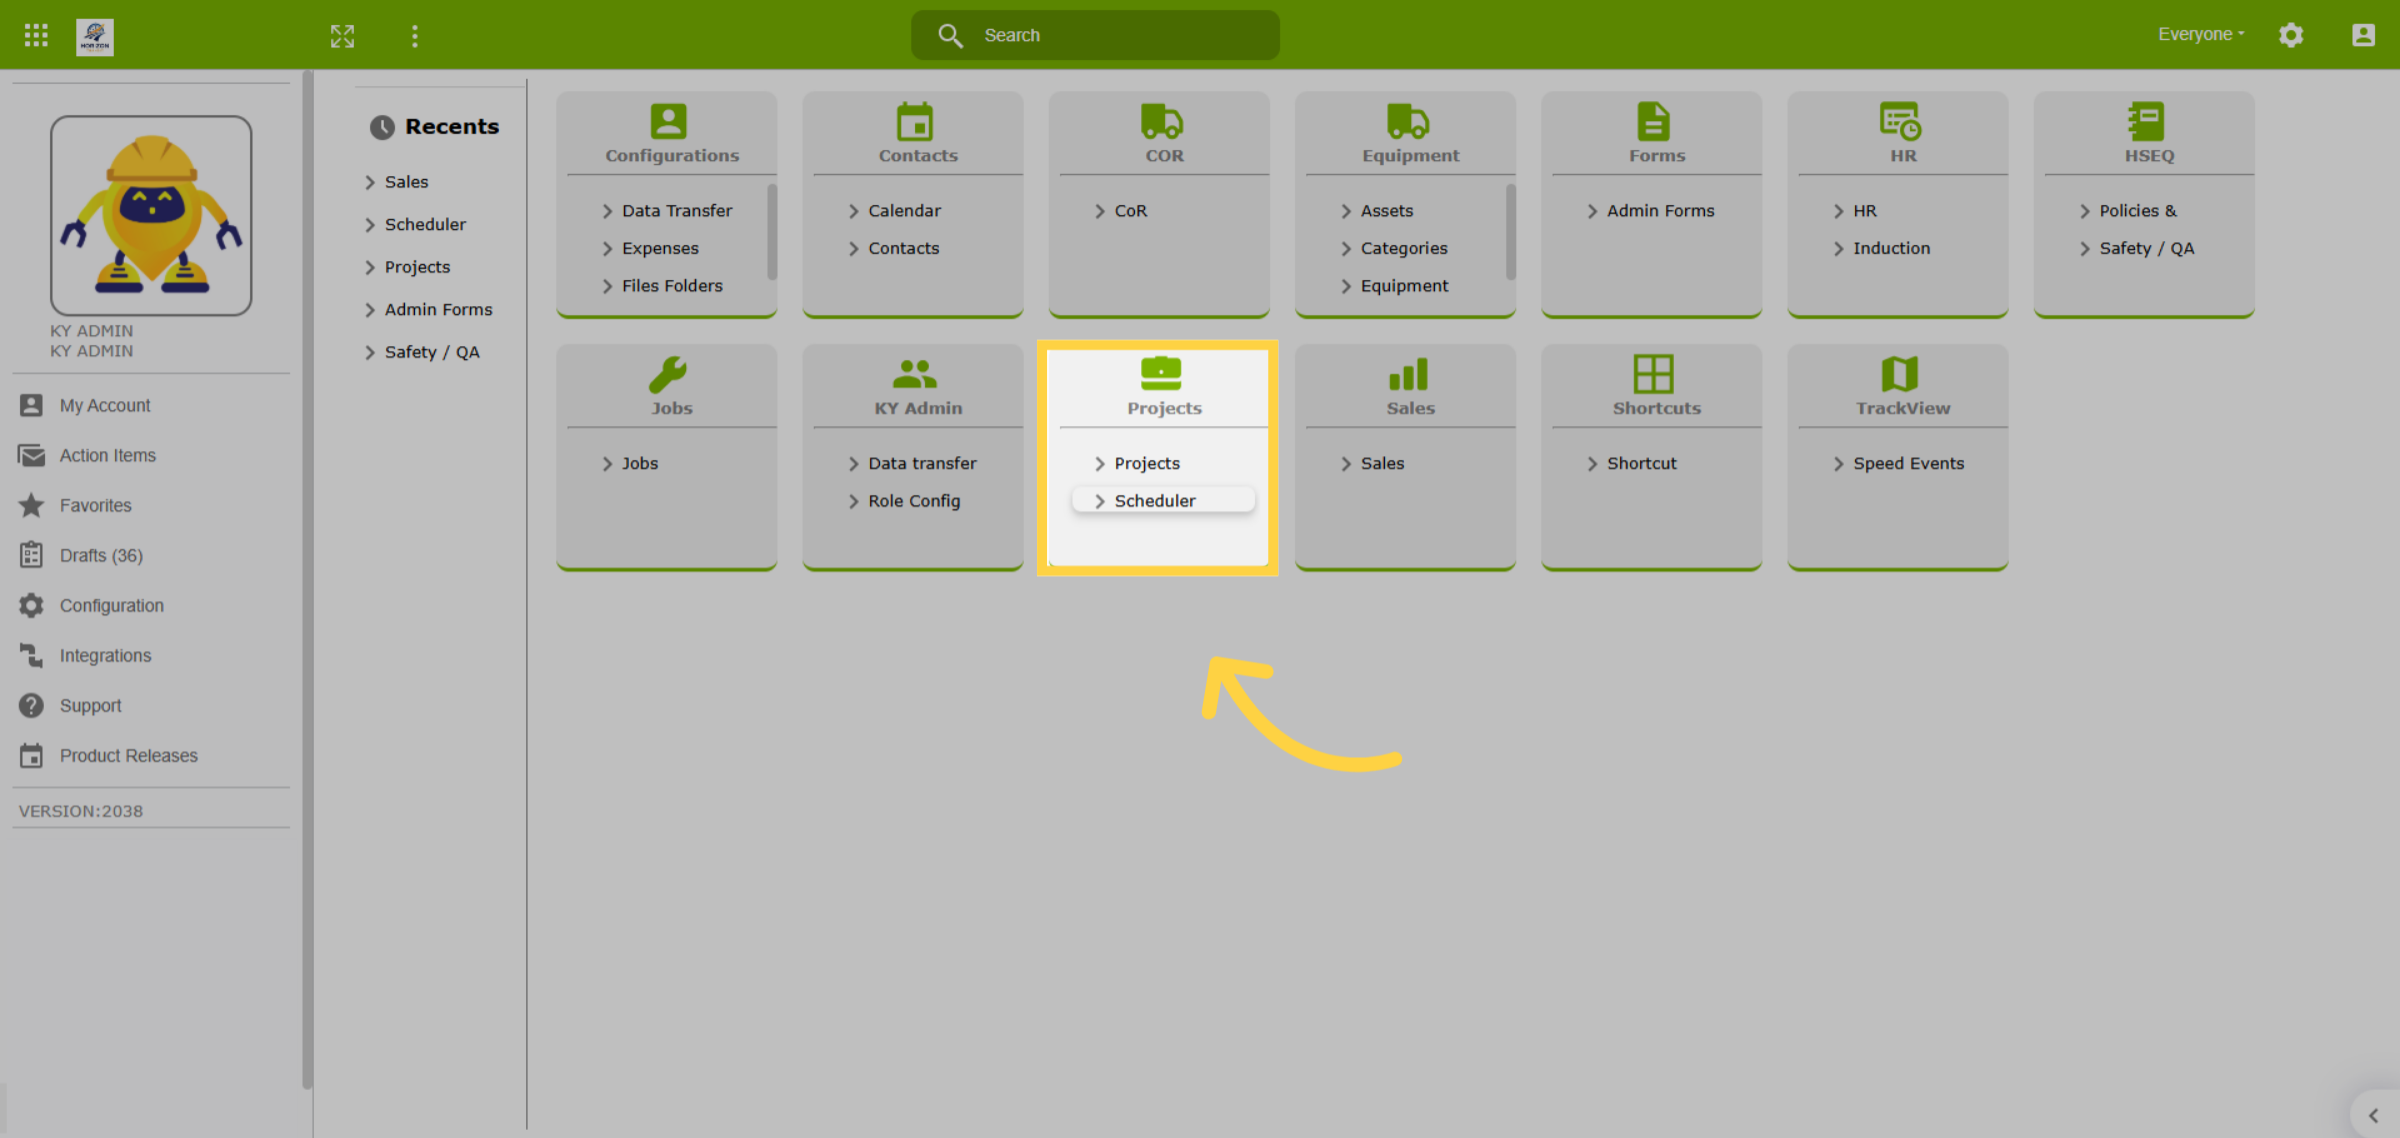
Task: Click the Contacts calendar module icon
Action: [x=915, y=121]
